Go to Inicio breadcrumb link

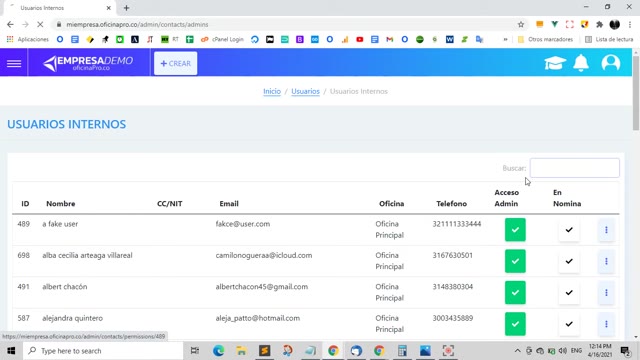(x=272, y=91)
